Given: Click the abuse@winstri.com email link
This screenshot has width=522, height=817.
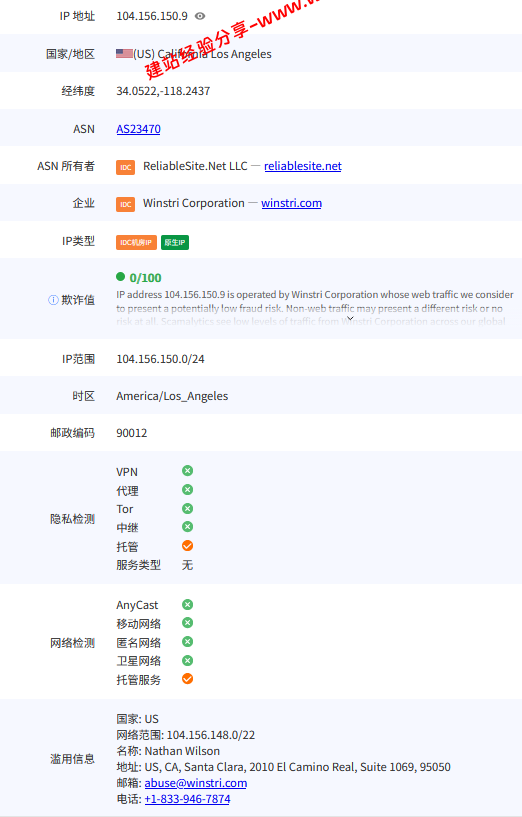Looking at the screenshot, I should [x=195, y=783].
